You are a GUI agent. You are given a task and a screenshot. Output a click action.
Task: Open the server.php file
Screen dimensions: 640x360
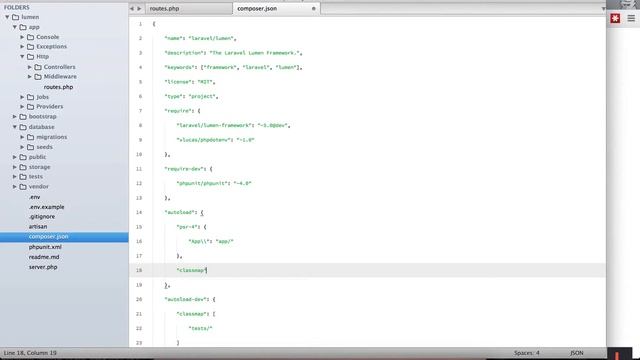(43, 267)
